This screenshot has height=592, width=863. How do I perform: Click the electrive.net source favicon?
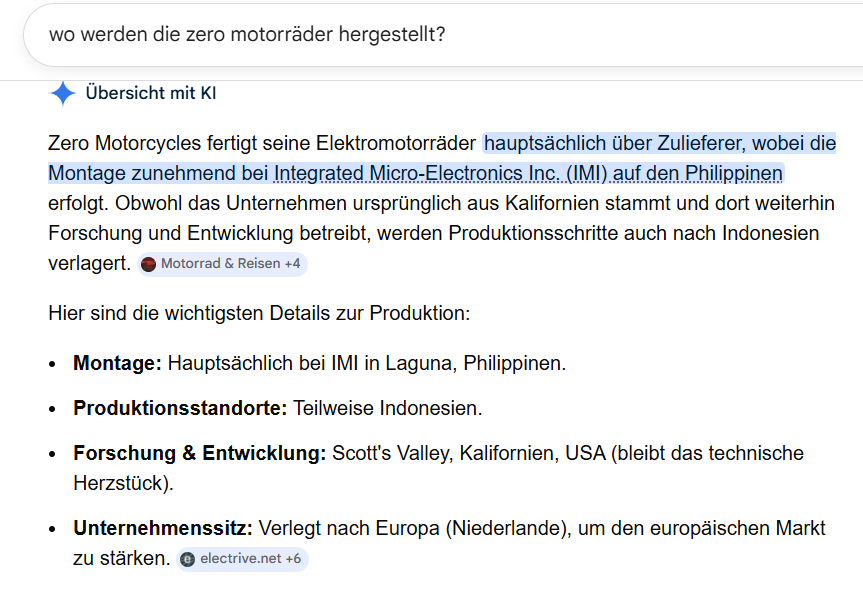click(x=187, y=559)
